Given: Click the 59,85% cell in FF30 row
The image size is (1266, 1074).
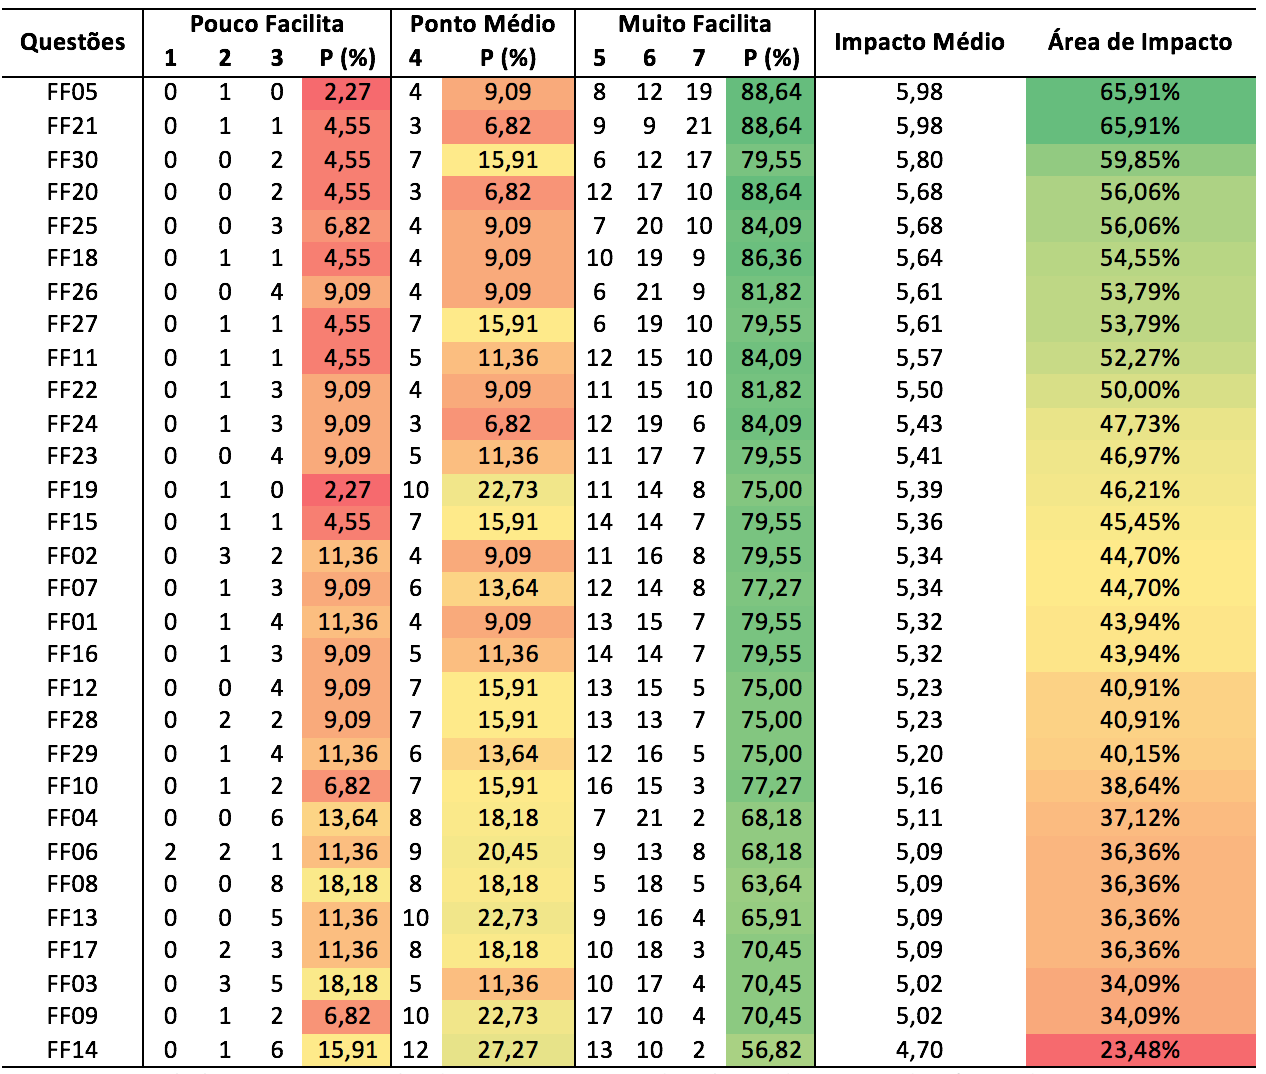Looking at the screenshot, I should point(1140,159).
